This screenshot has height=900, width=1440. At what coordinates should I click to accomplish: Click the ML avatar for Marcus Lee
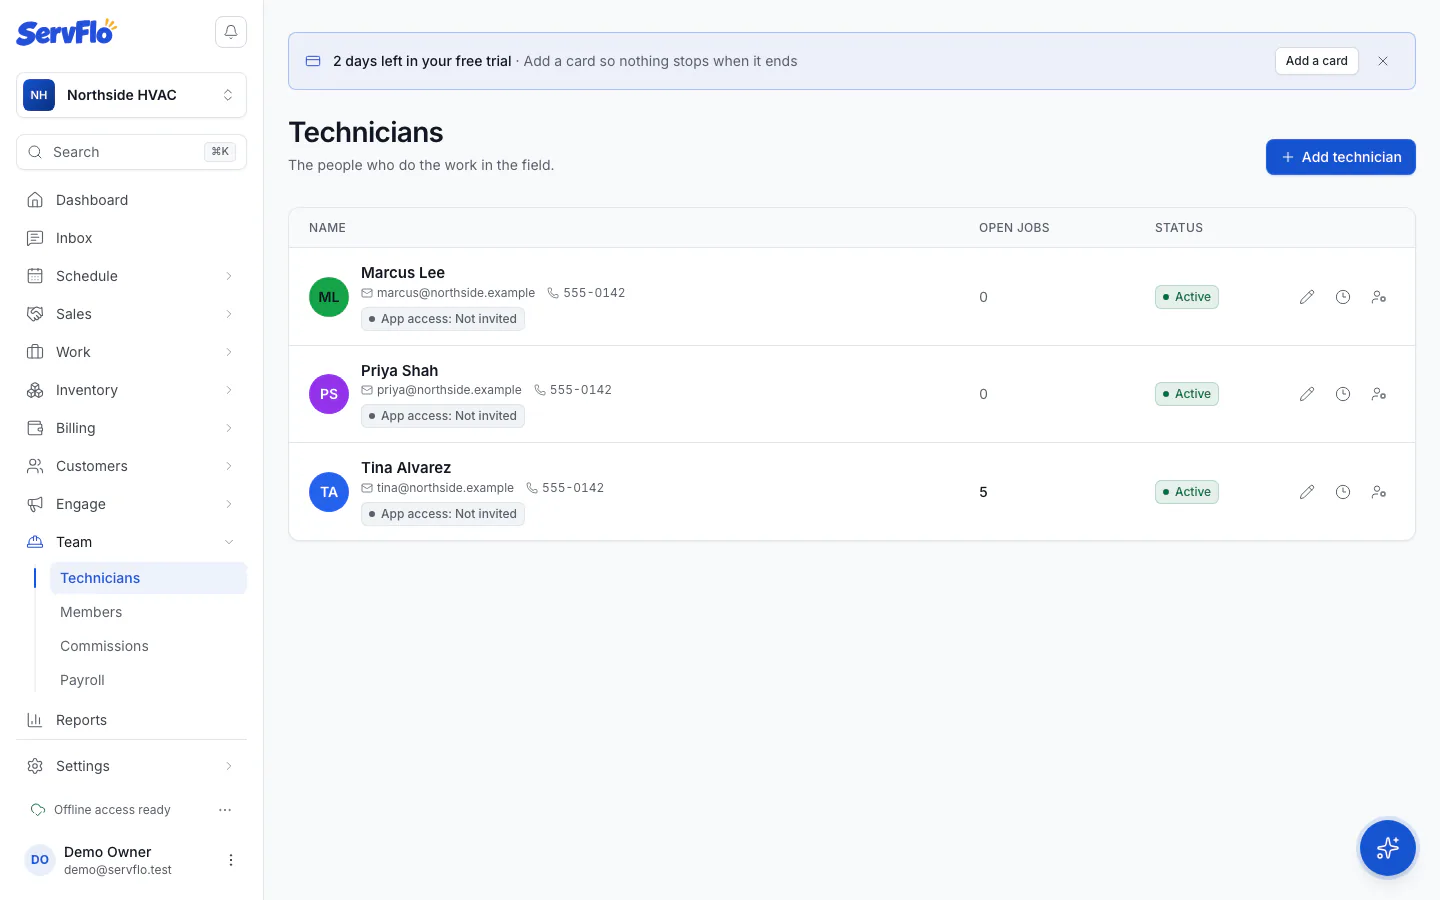point(329,297)
